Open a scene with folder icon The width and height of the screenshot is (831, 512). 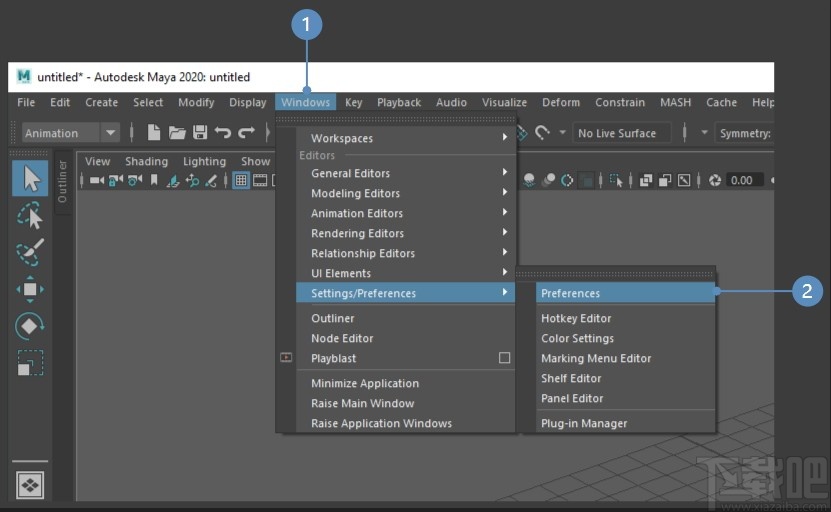click(177, 133)
